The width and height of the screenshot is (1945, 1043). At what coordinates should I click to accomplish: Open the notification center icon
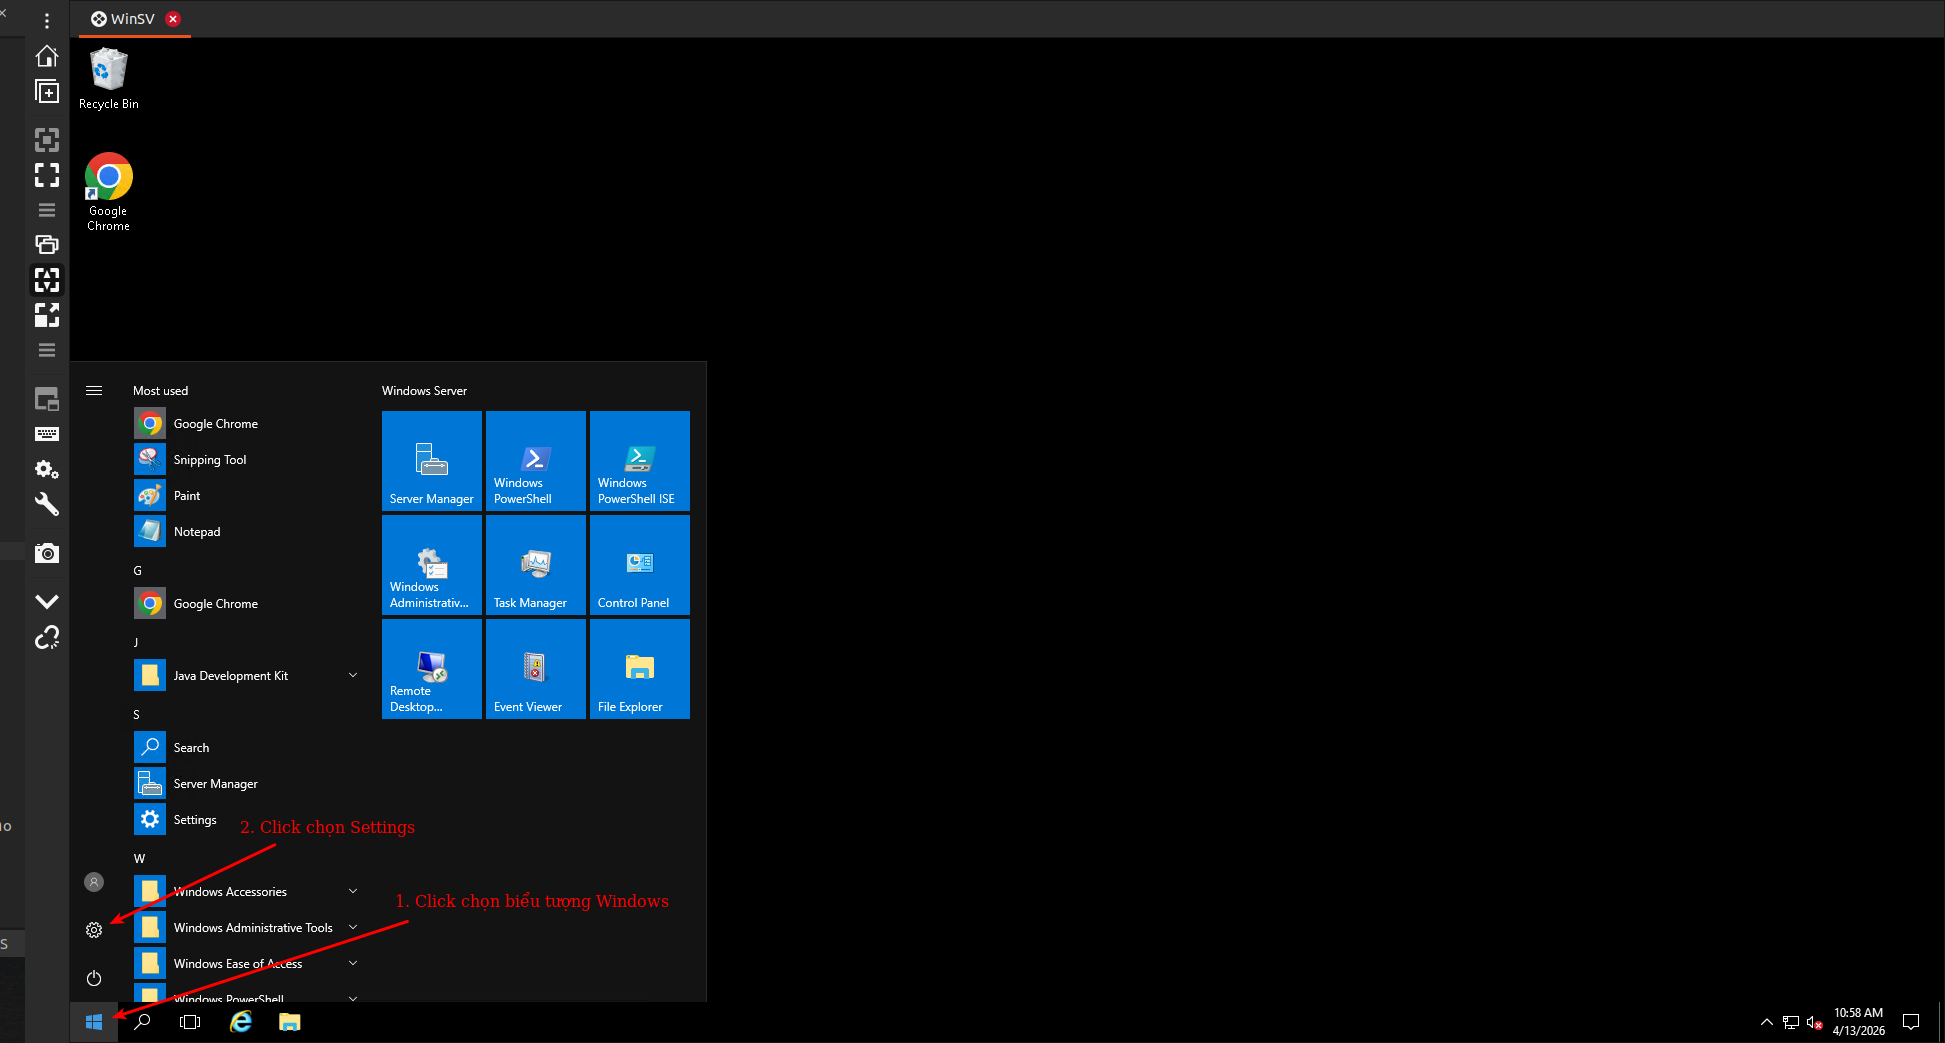[x=1911, y=1022]
